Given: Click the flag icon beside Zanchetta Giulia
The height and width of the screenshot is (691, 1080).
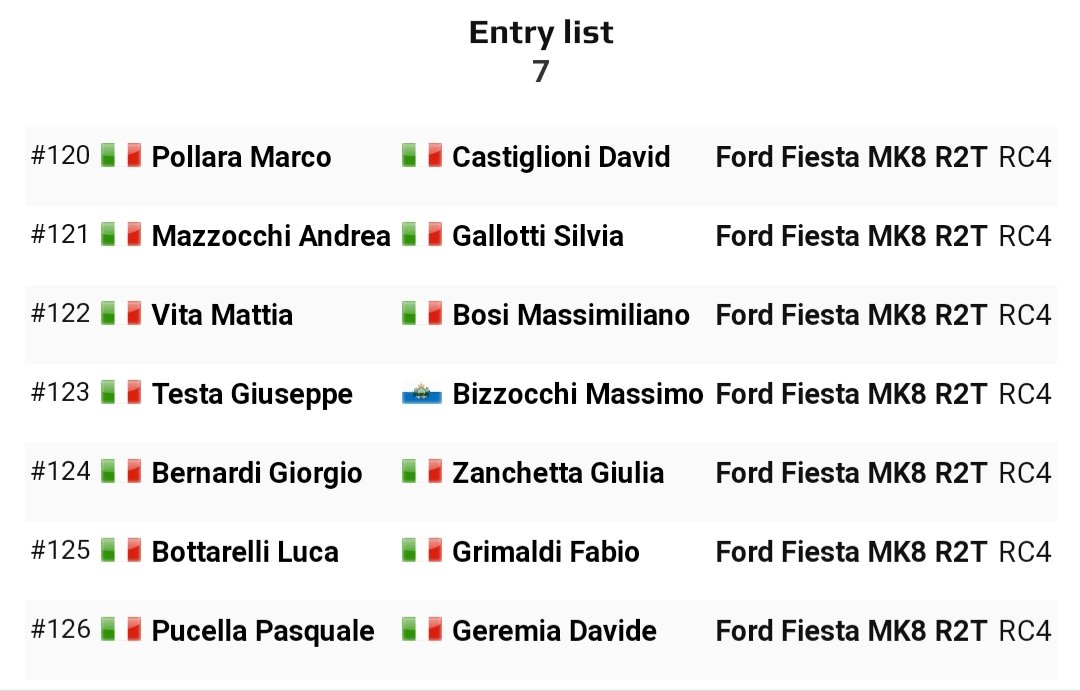Looking at the screenshot, I should [x=422, y=472].
